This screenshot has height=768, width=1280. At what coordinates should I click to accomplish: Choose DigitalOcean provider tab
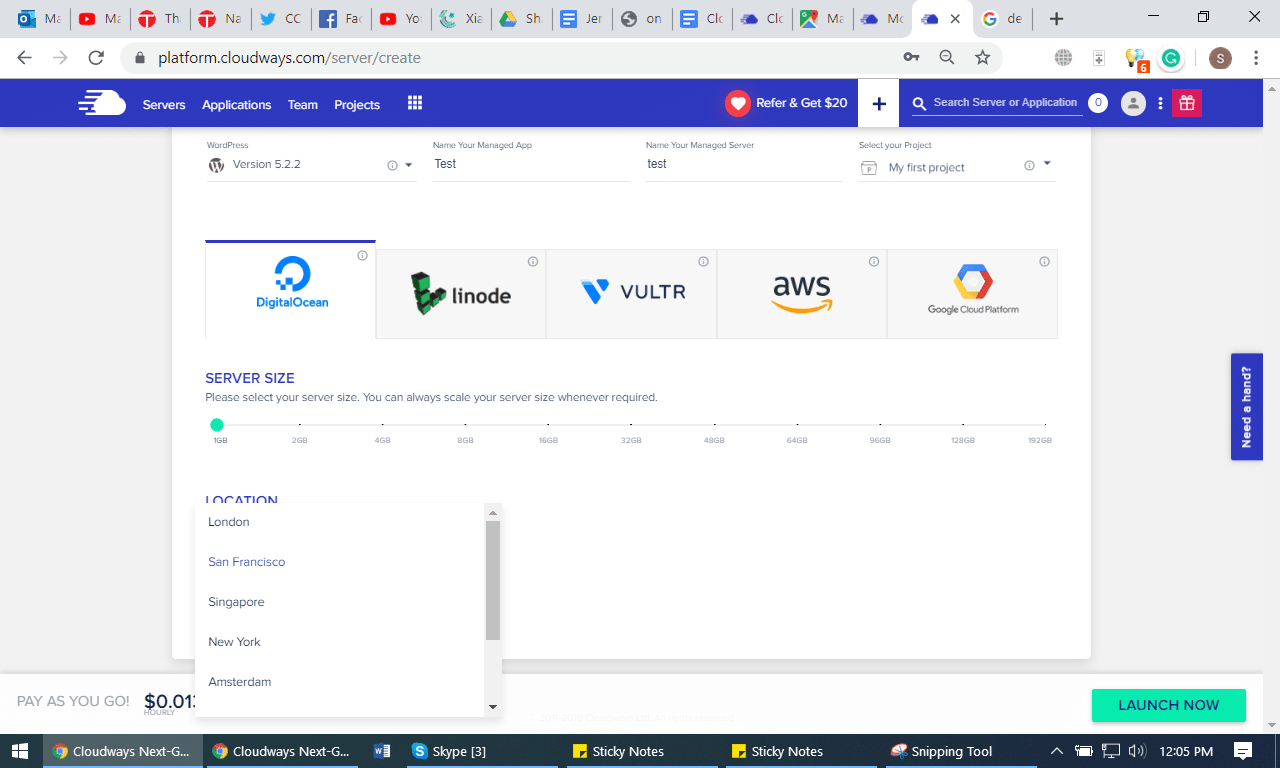(x=291, y=289)
